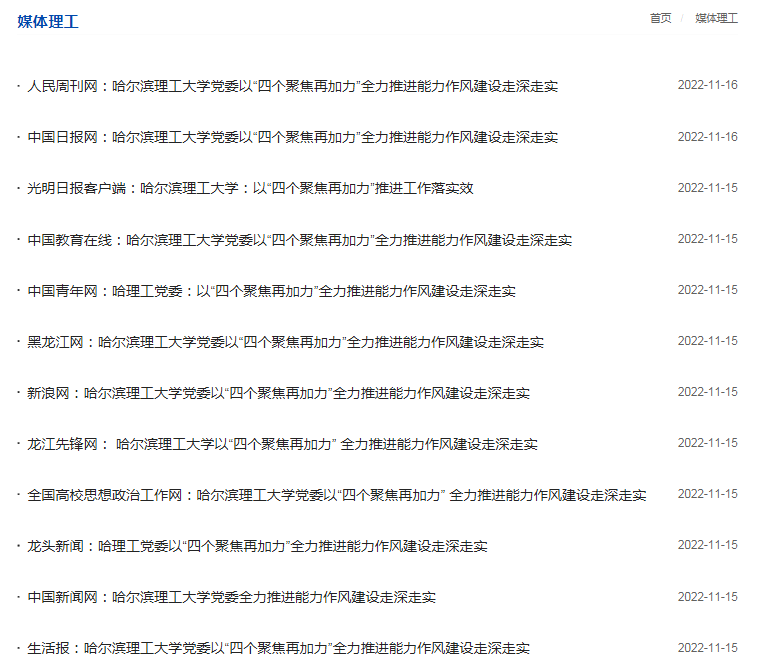Screen dimensions: 757x668
Task: Click the date next to 中国新闻网 article
Action: coord(707,597)
